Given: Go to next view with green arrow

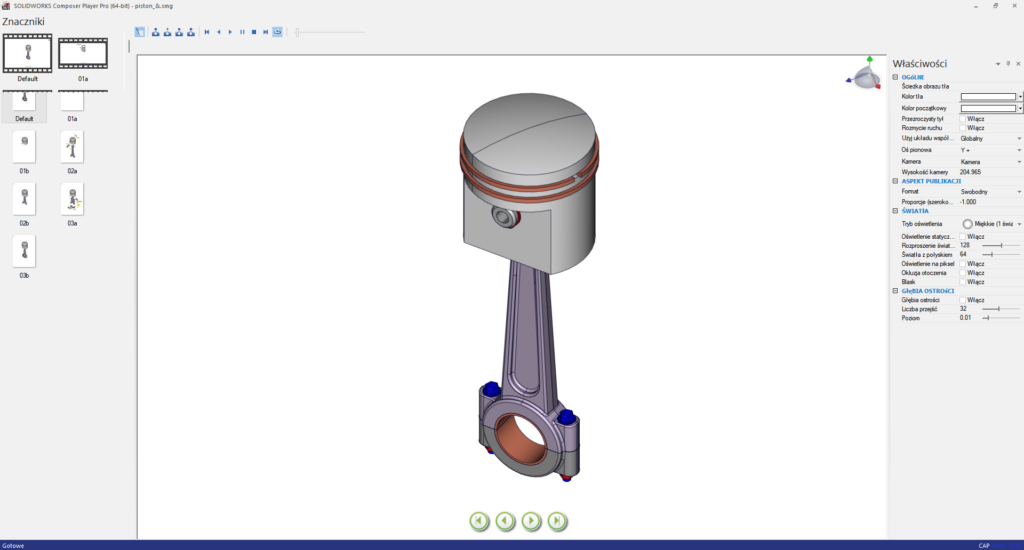Looking at the screenshot, I should pos(532,520).
